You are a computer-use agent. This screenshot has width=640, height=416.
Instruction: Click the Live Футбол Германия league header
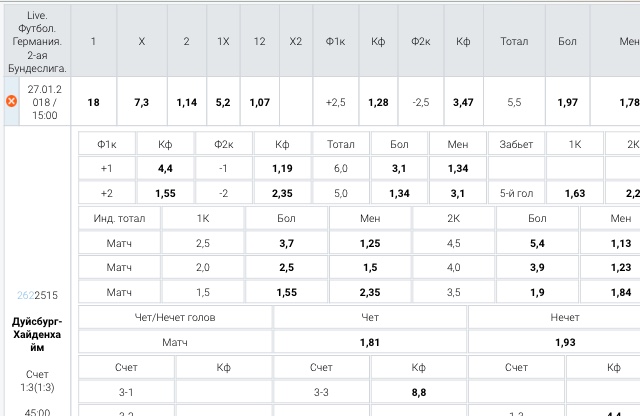[x=37, y=42]
